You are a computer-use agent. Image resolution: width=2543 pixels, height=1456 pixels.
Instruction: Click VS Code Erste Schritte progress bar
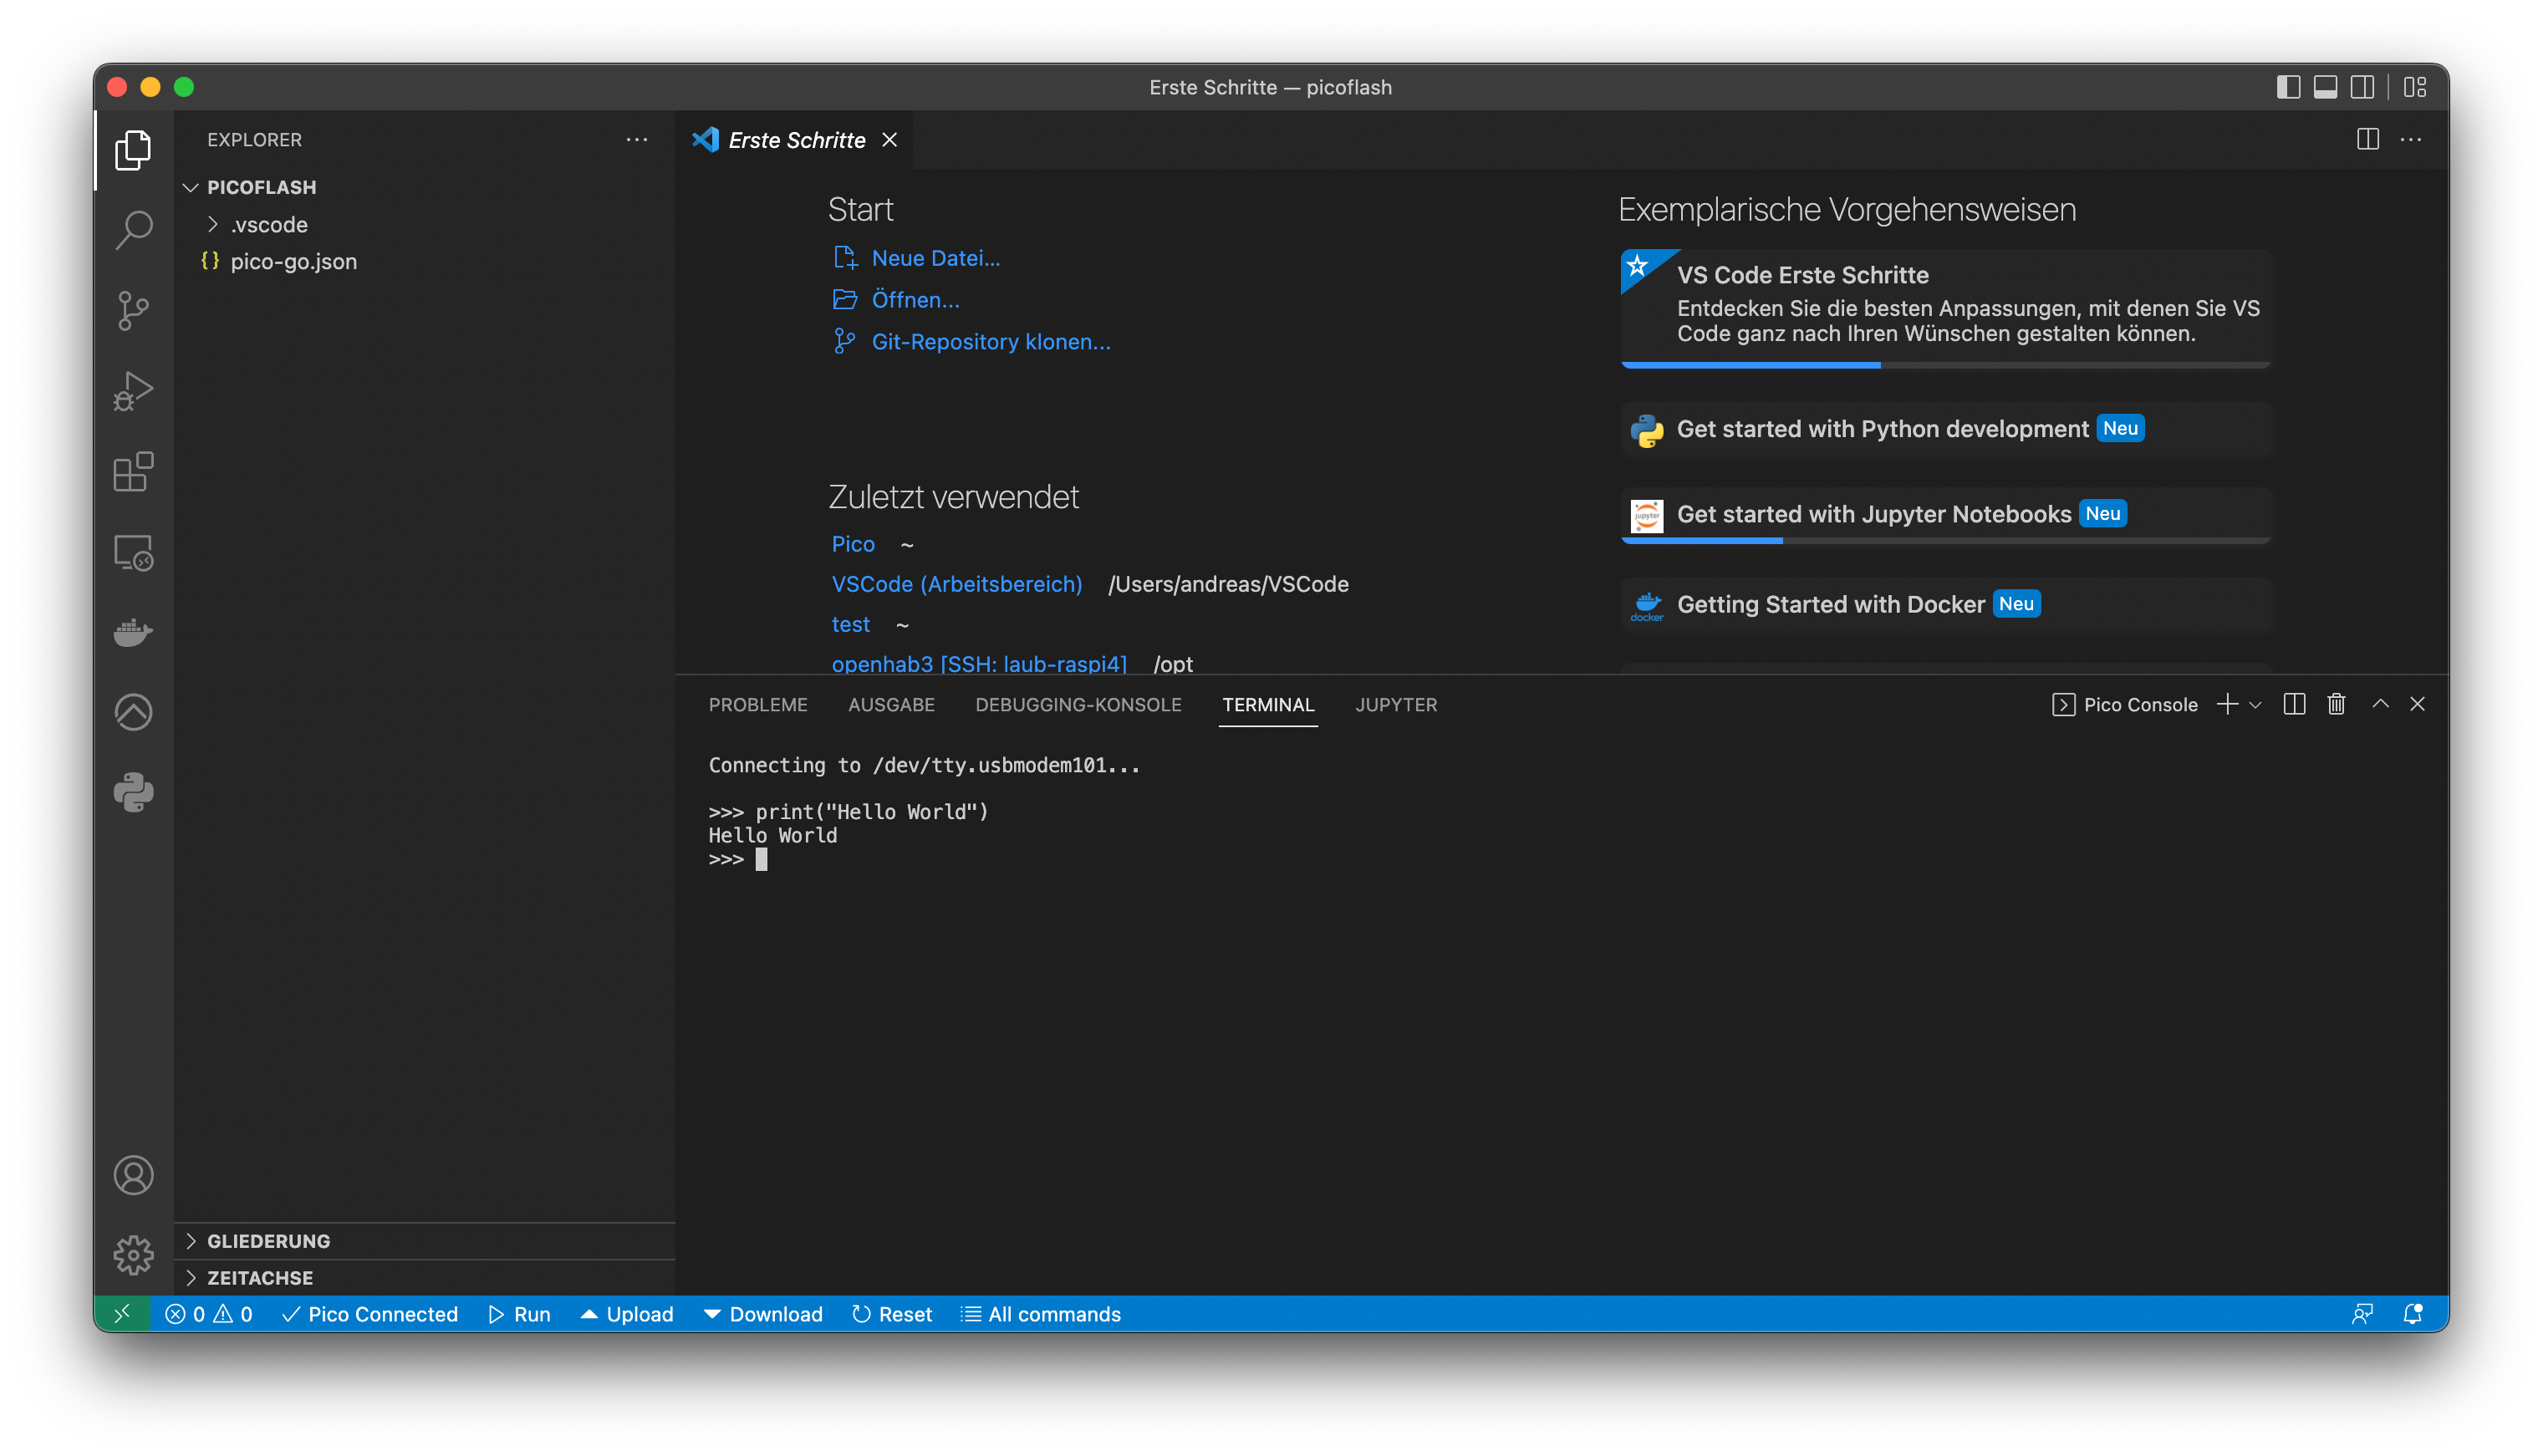pyautogui.click(x=1944, y=365)
